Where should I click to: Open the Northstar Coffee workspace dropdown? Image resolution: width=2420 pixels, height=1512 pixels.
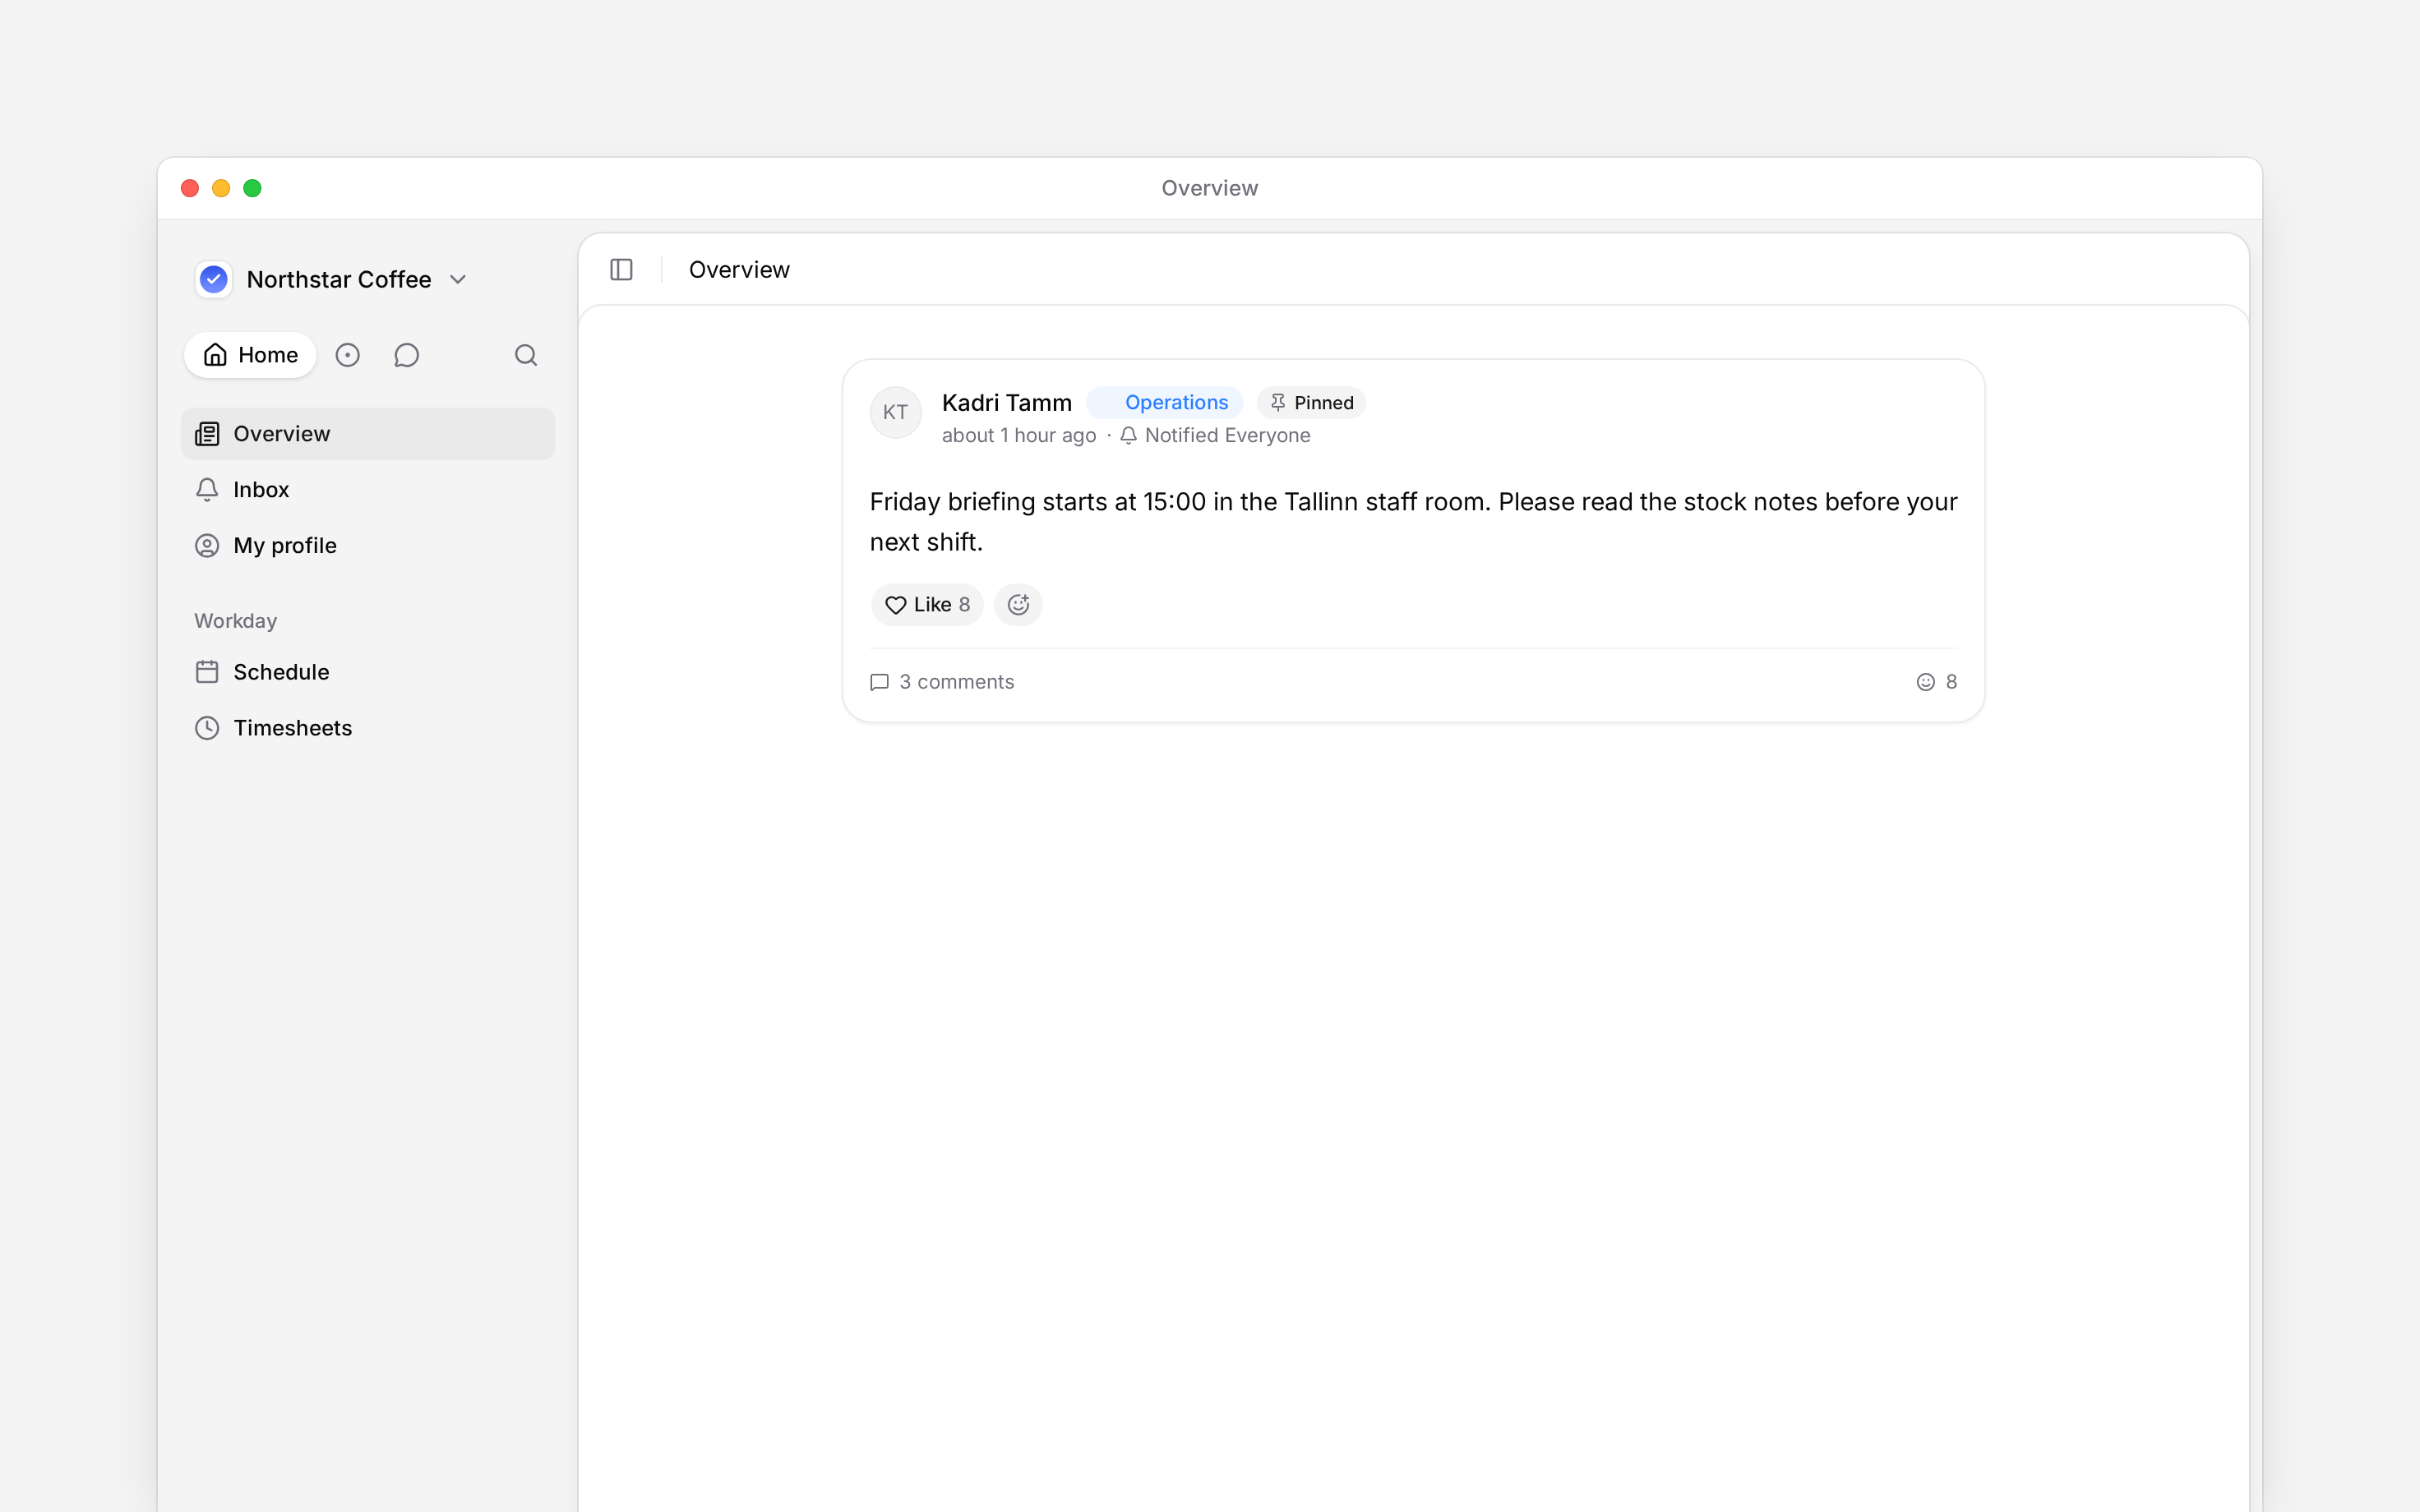pos(332,279)
